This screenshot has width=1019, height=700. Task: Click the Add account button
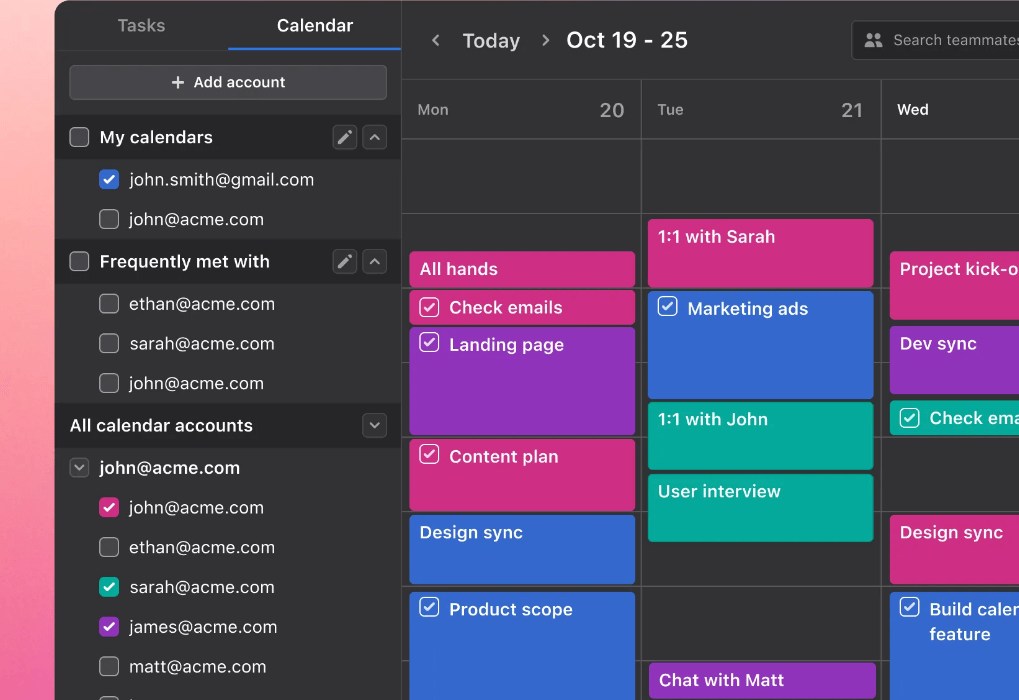(228, 82)
